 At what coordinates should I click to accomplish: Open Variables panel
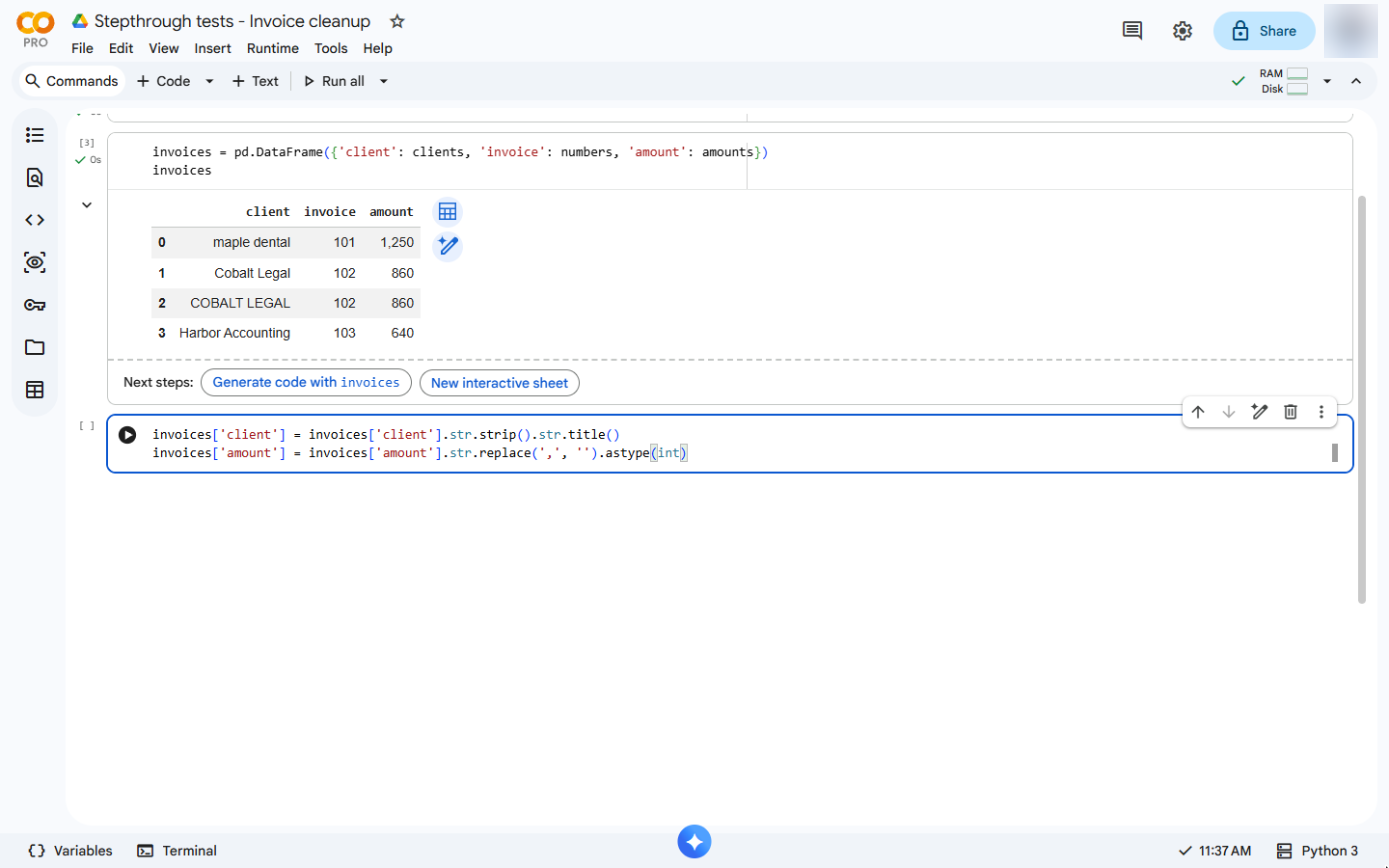click(70, 851)
